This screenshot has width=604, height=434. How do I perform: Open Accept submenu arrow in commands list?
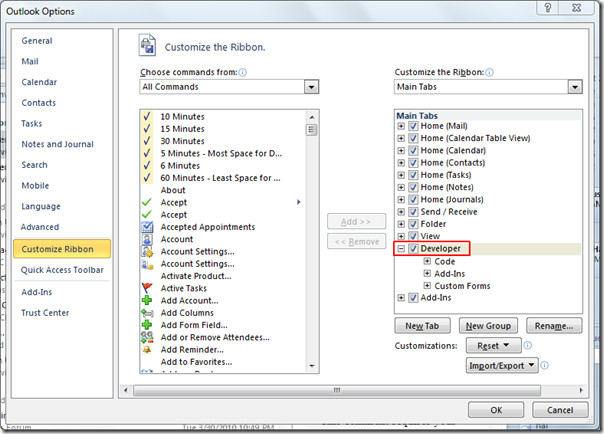click(299, 202)
